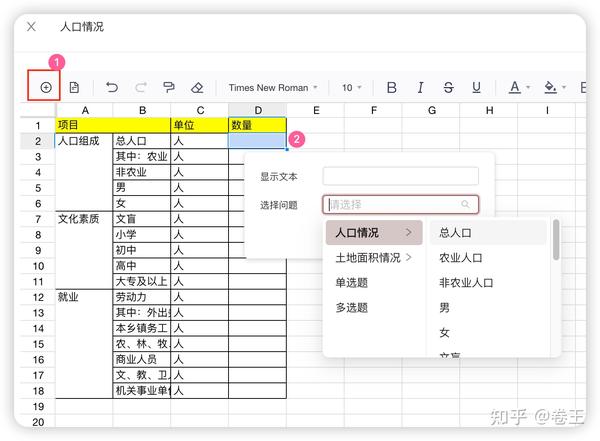Image resolution: width=600 pixels, height=441 pixels.
Task: Select column H header
Action: tap(489, 111)
